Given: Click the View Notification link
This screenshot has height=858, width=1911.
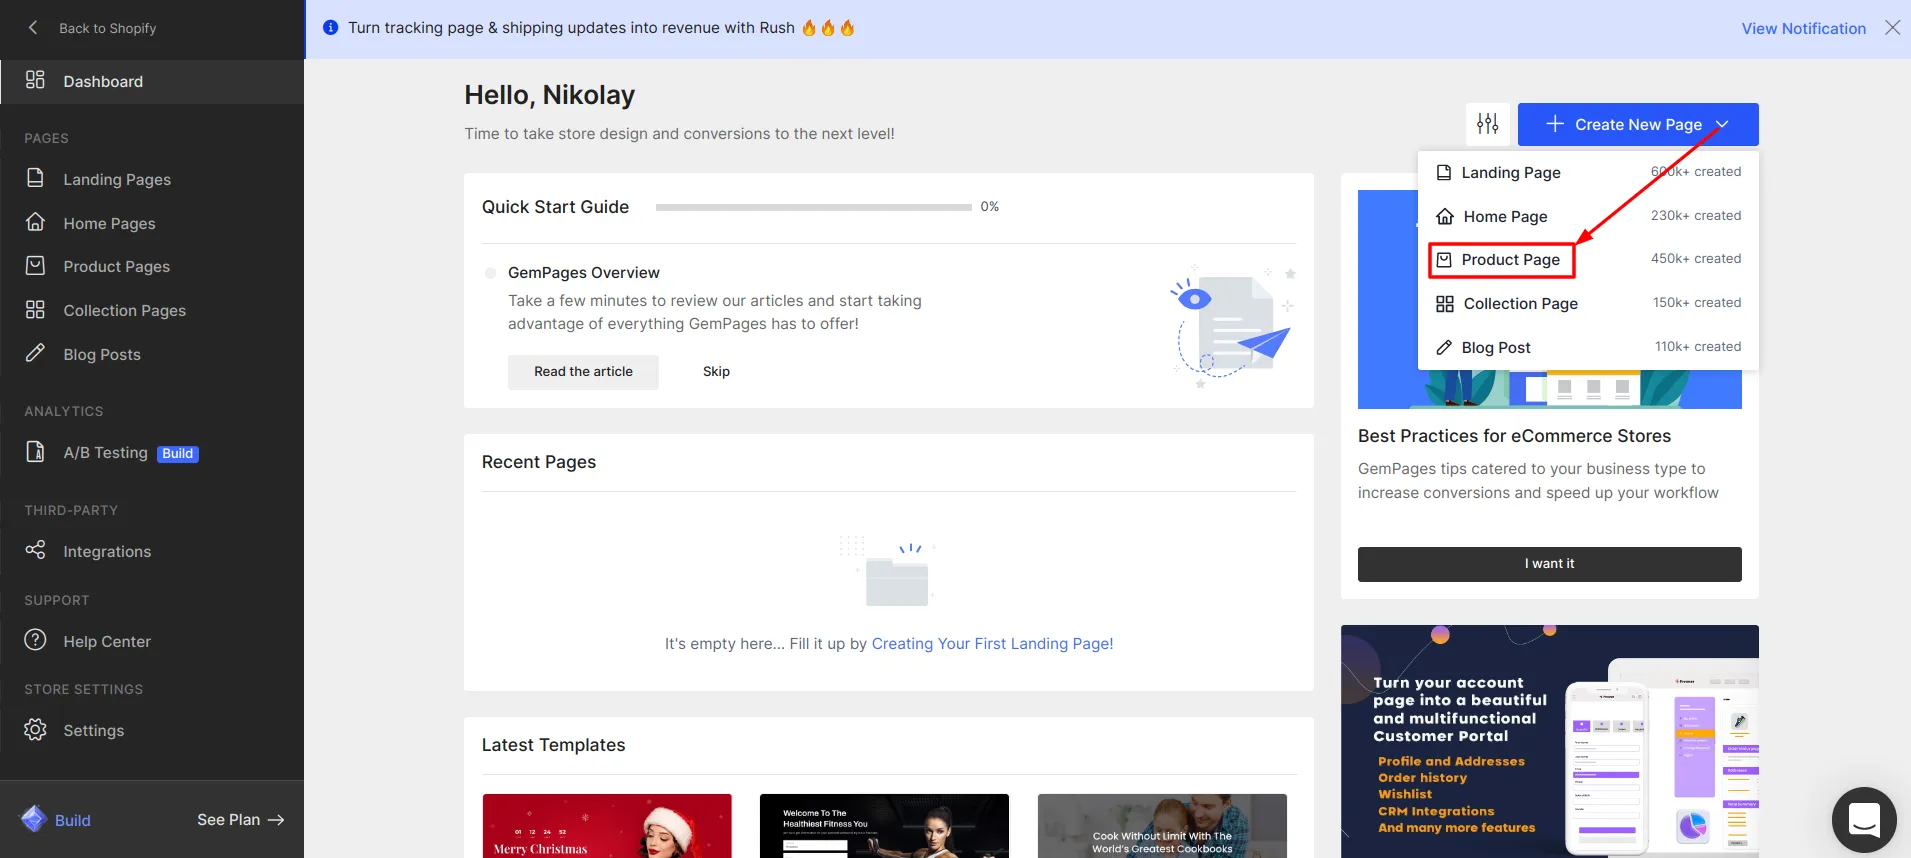Looking at the screenshot, I should pos(1803,28).
